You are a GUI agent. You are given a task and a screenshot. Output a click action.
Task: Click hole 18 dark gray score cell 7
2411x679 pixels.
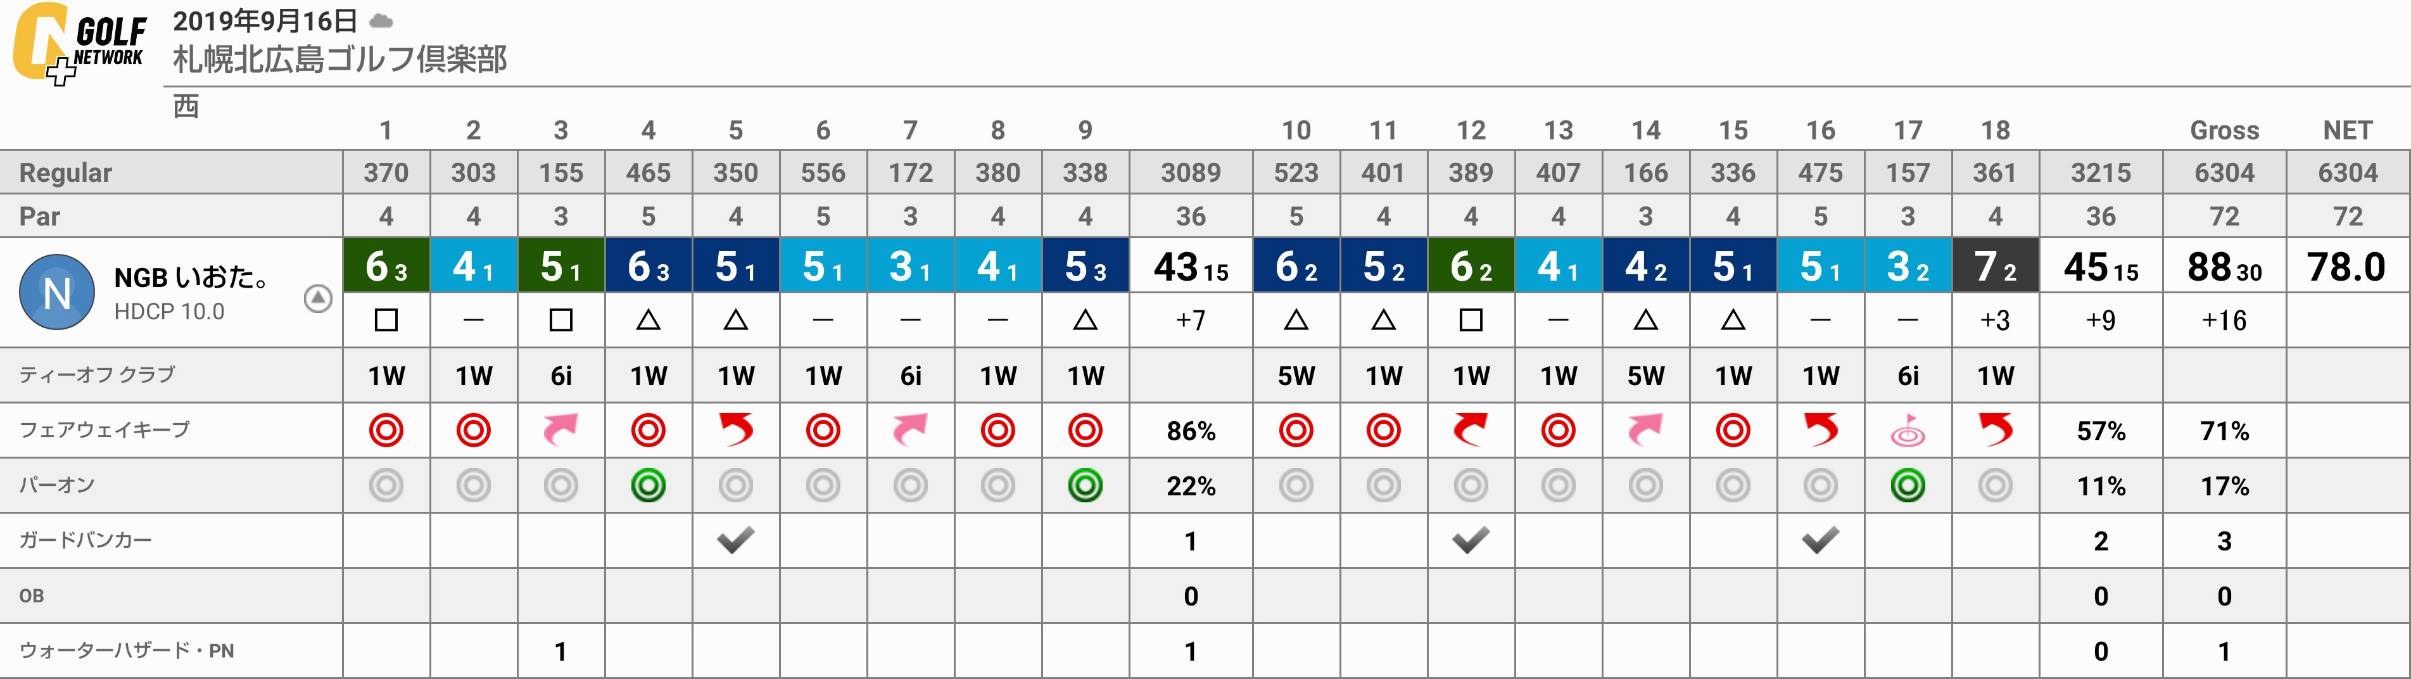pyautogui.click(x=1995, y=266)
